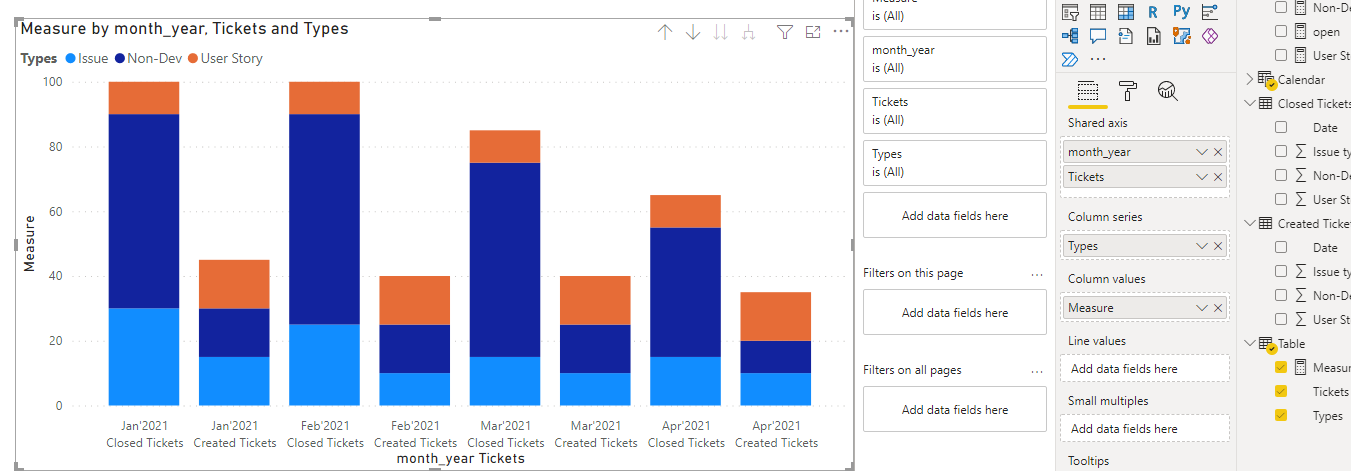This screenshot has width=1351, height=471.
Task: Open the Tickets is (All) filter card
Action: (954, 111)
